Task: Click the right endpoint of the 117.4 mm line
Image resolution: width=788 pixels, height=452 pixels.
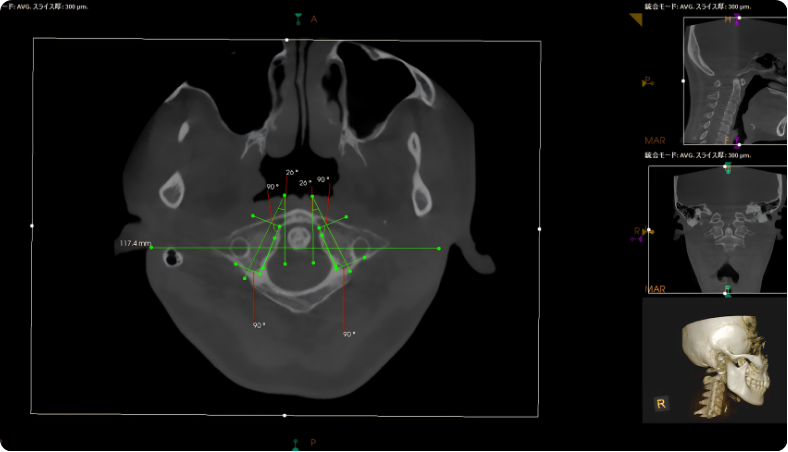Action: [x=439, y=248]
